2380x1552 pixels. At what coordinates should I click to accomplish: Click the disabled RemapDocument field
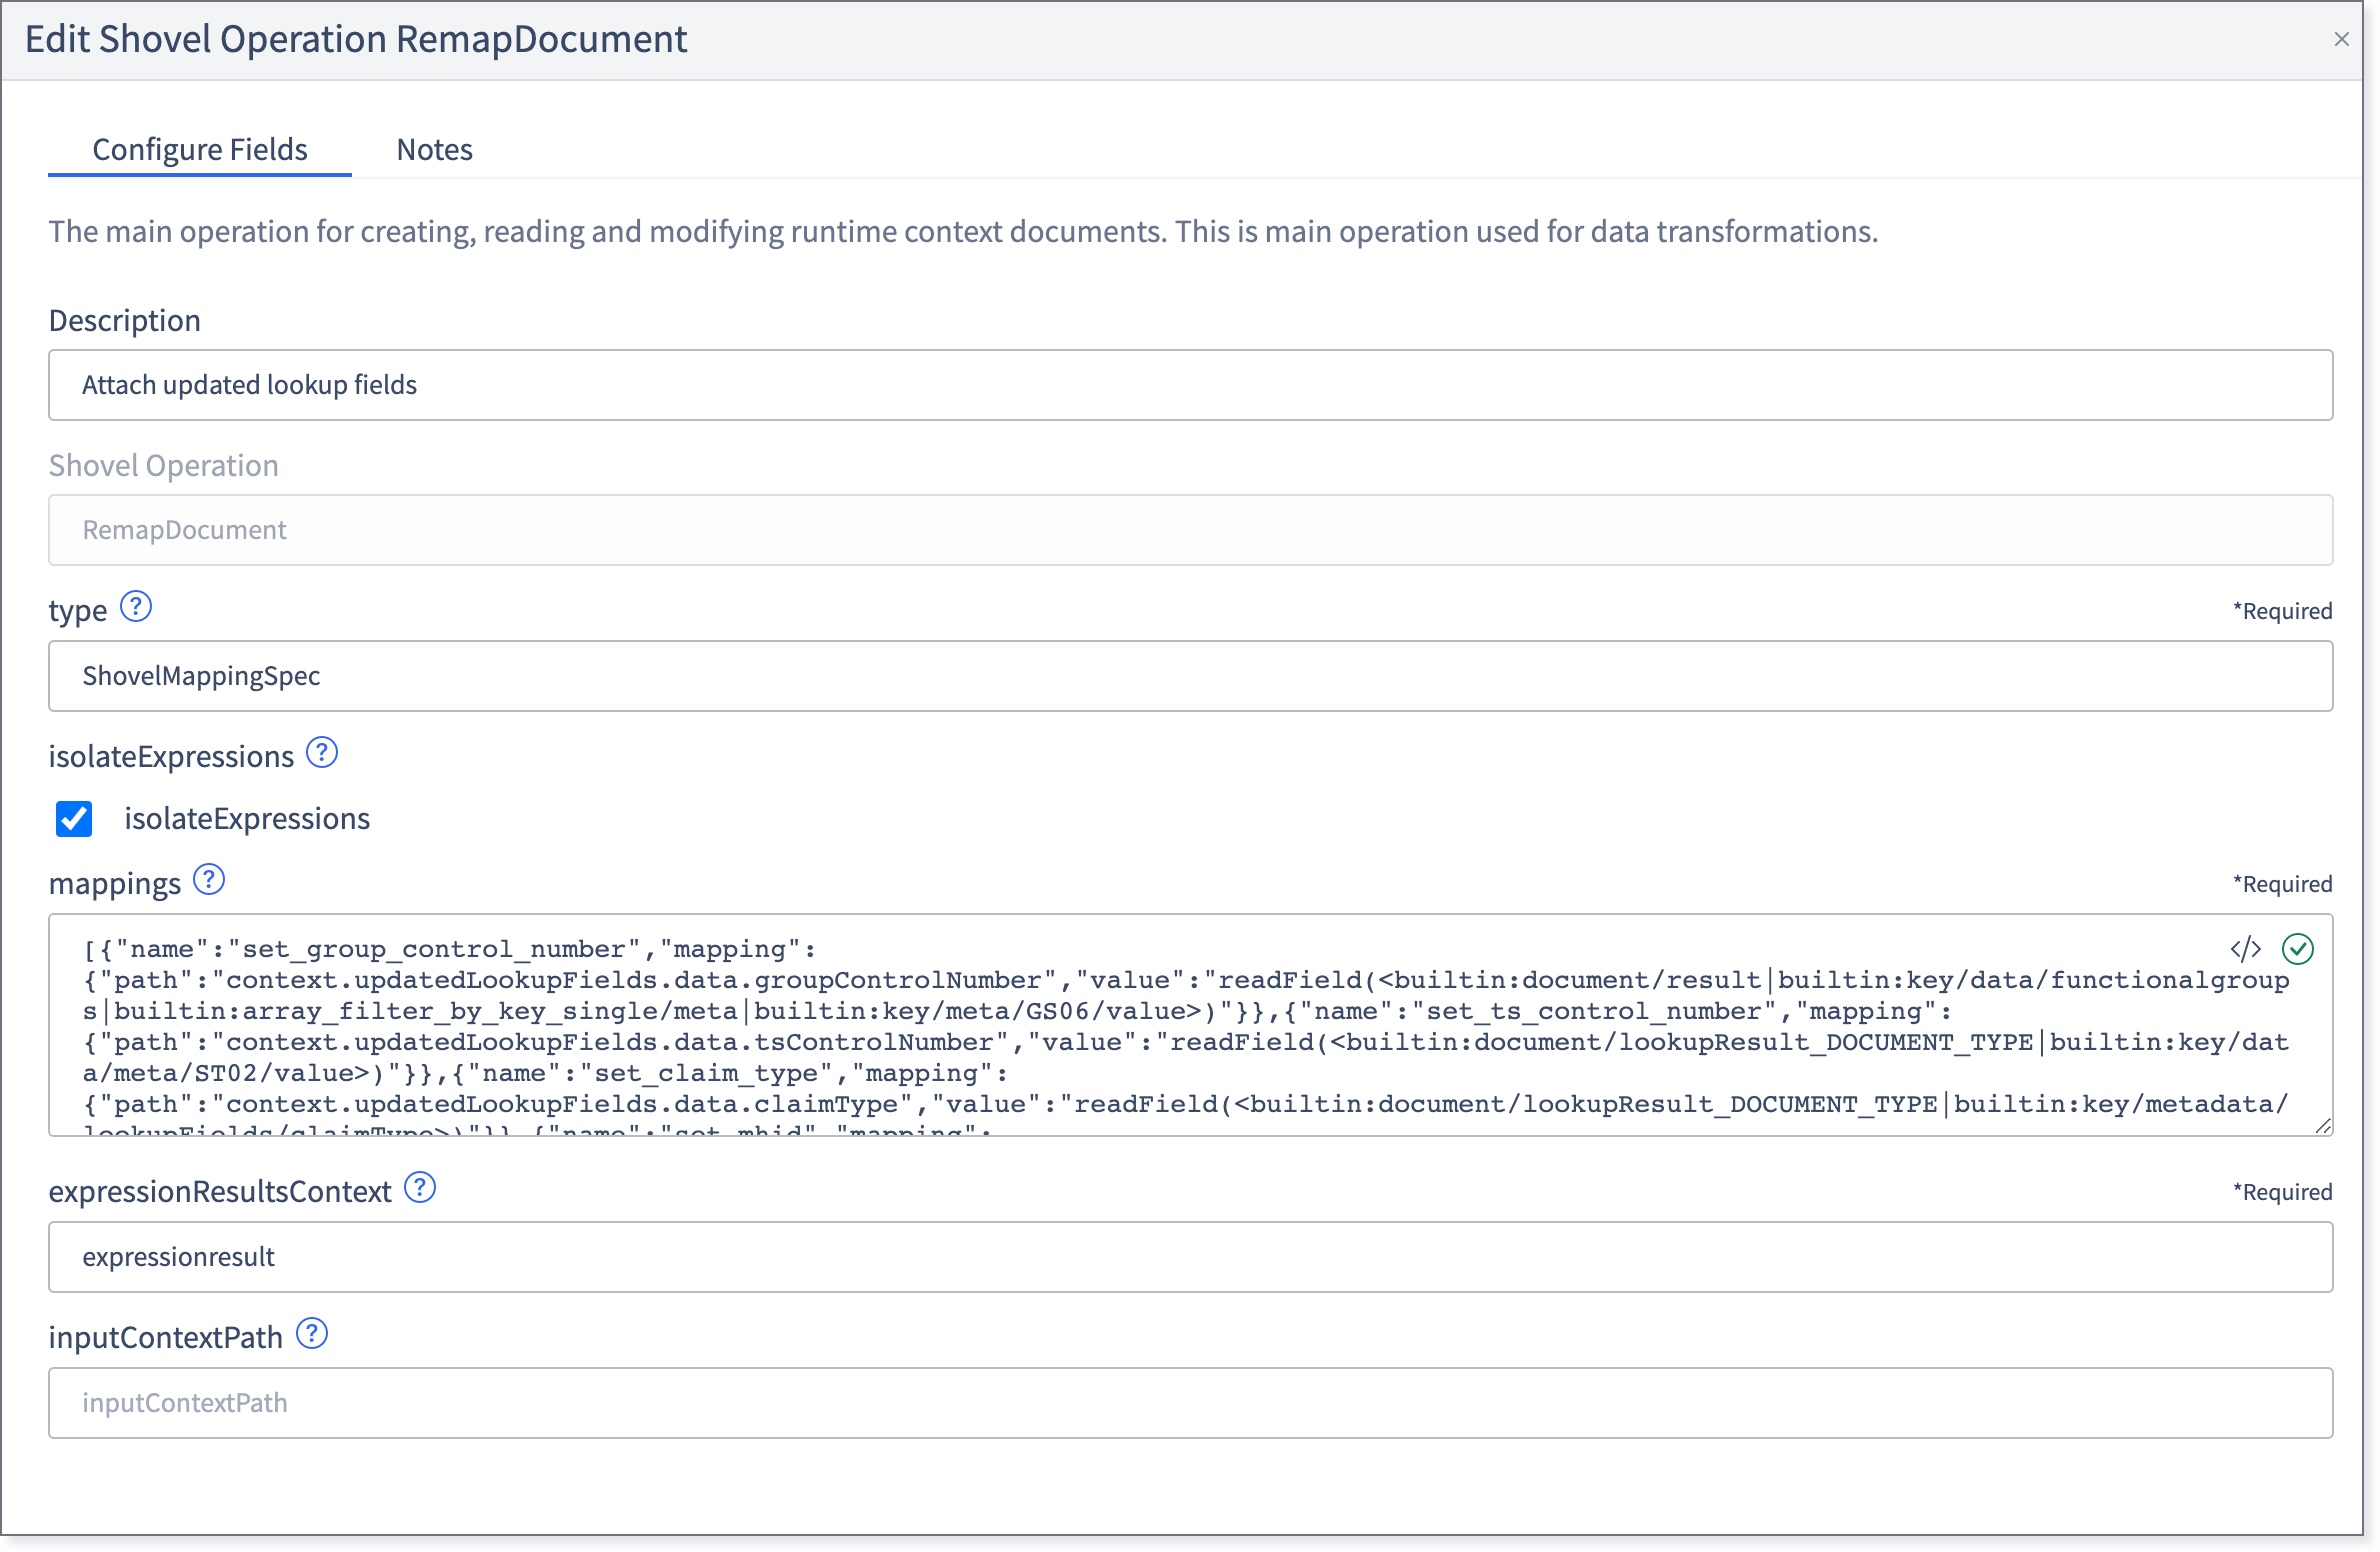click(x=1191, y=530)
